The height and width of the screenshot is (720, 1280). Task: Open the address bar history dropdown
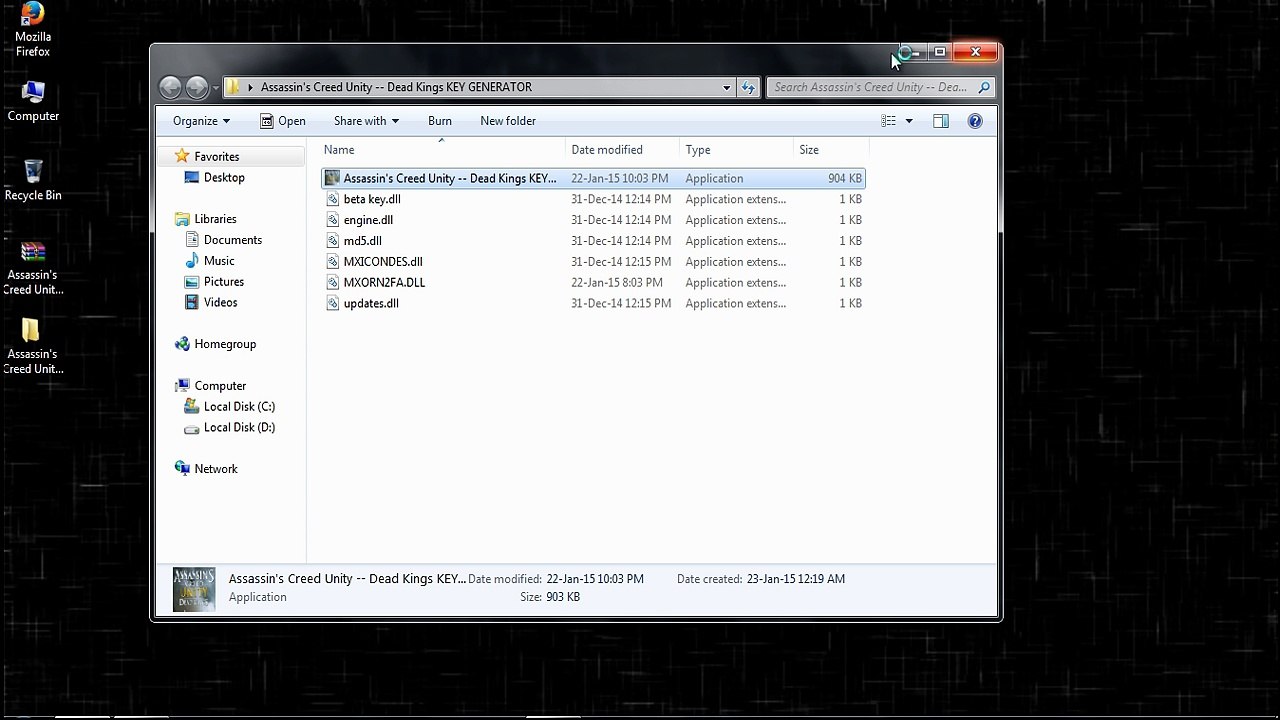tap(727, 87)
